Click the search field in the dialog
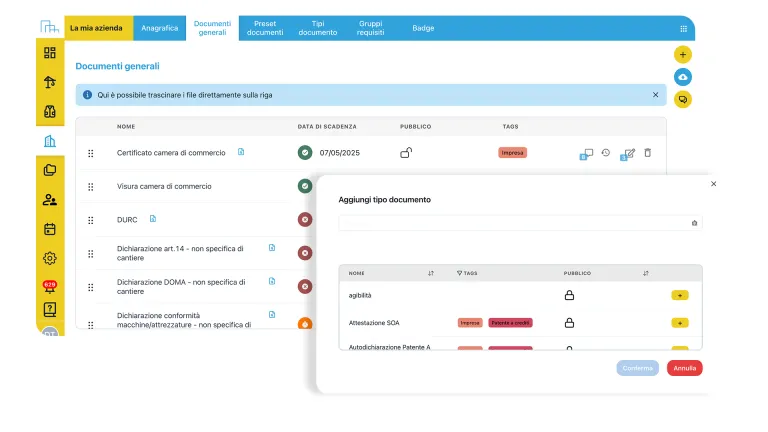Screen dimensions: 768x432 (520, 223)
